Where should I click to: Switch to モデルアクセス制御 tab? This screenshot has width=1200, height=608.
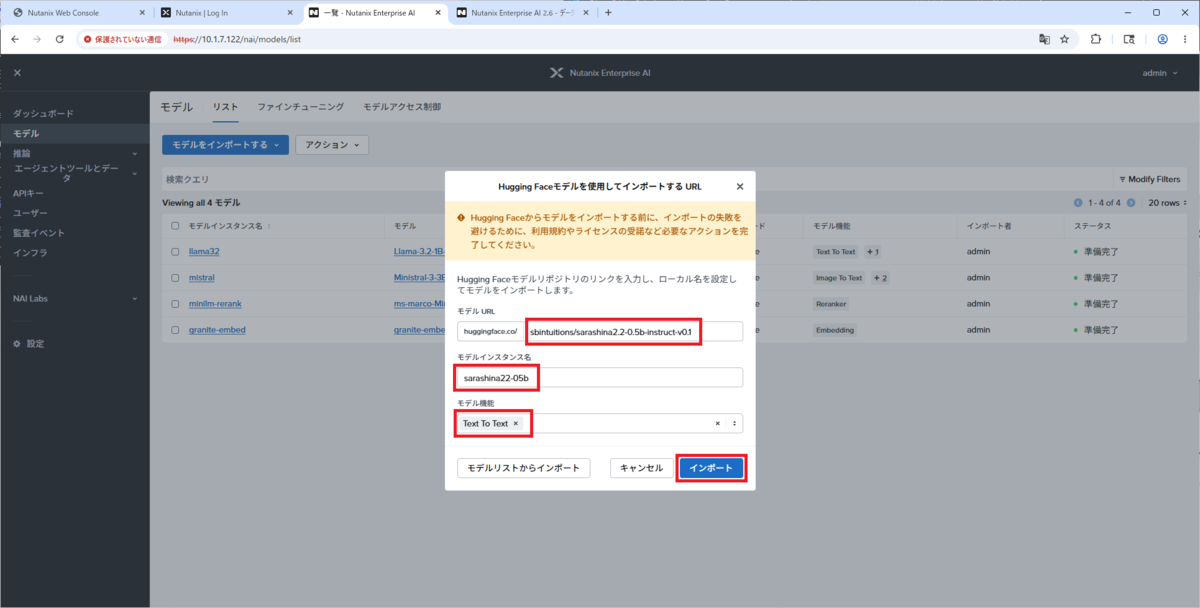tap(401, 107)
